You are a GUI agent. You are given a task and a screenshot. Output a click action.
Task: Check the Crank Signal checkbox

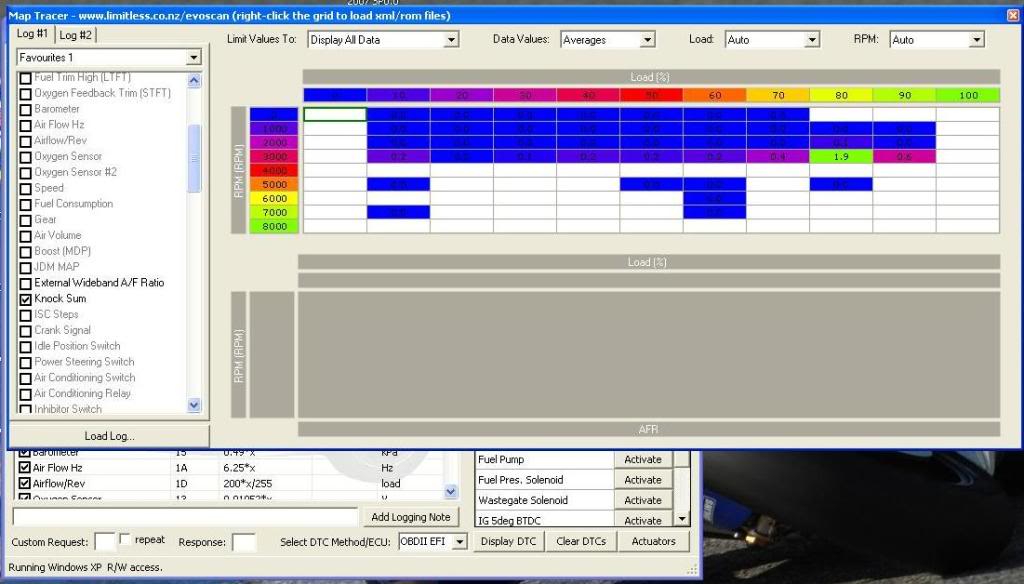(25, 331)
